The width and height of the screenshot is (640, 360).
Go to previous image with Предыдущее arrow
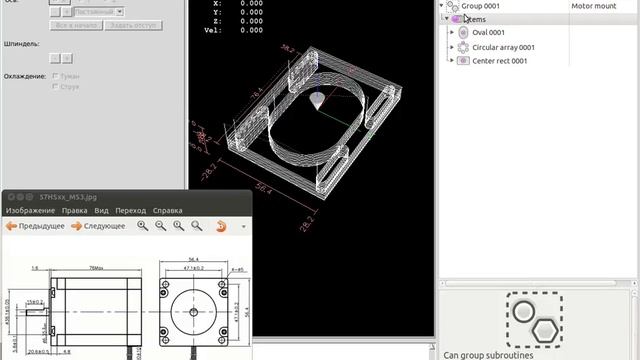pyautogui.click(x=35, y=226)
